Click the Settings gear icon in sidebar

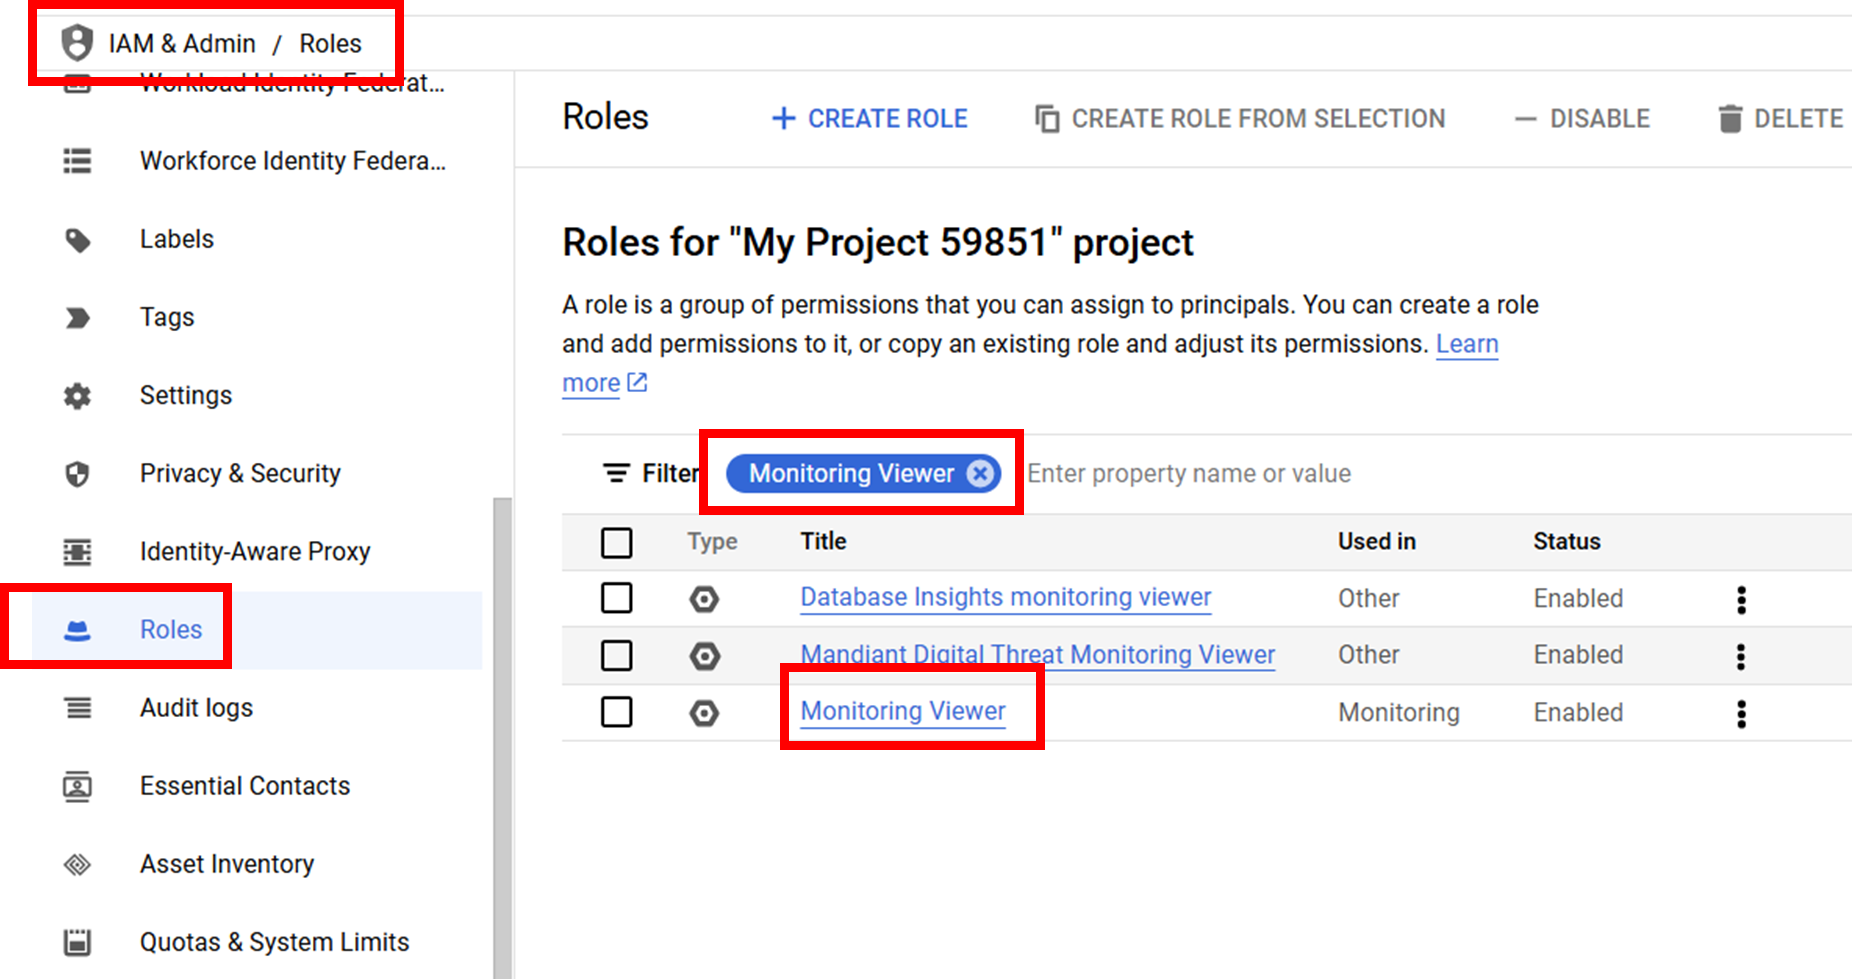(x=77, y=396)
